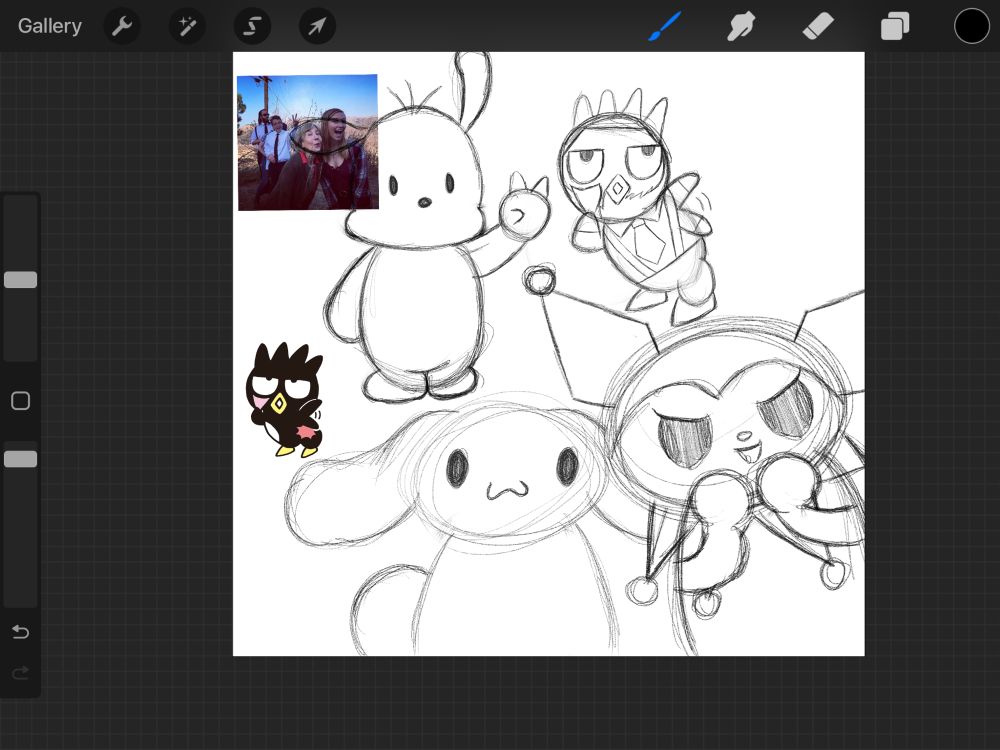Tap the Modify square button in sidebar
This screenshot has width=1000, height=750.
click(x=20, y=401)
